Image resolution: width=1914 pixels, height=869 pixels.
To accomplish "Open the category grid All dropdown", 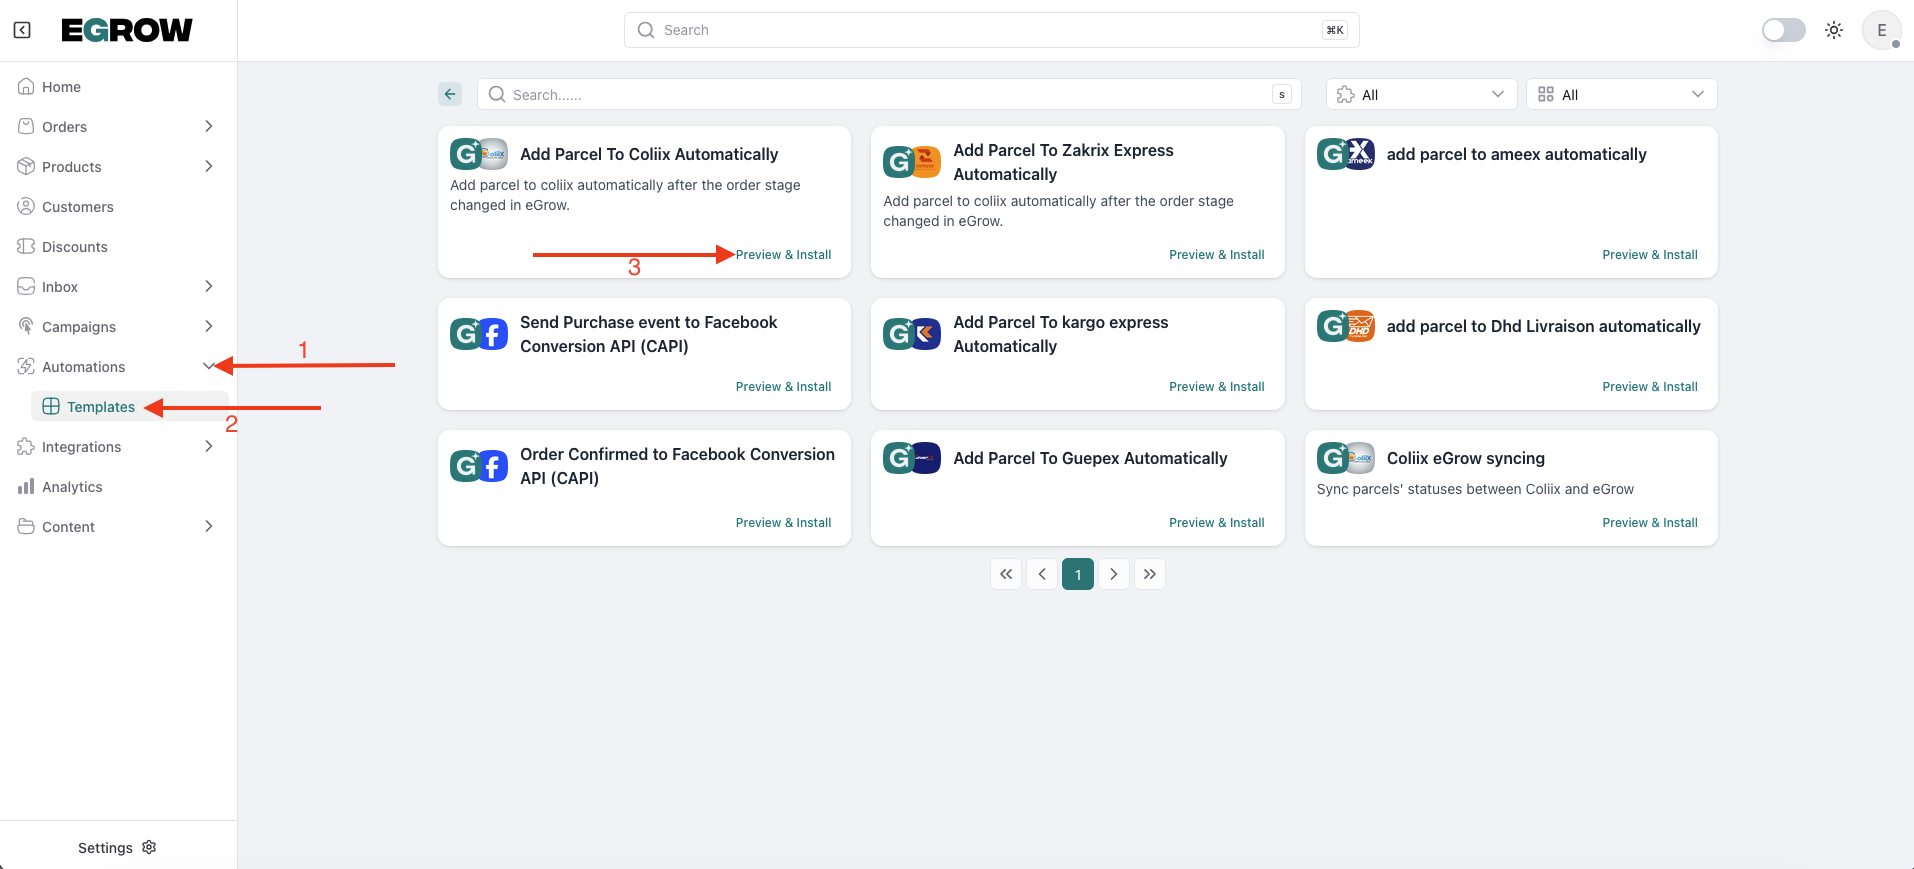I will click(1621, 94).
